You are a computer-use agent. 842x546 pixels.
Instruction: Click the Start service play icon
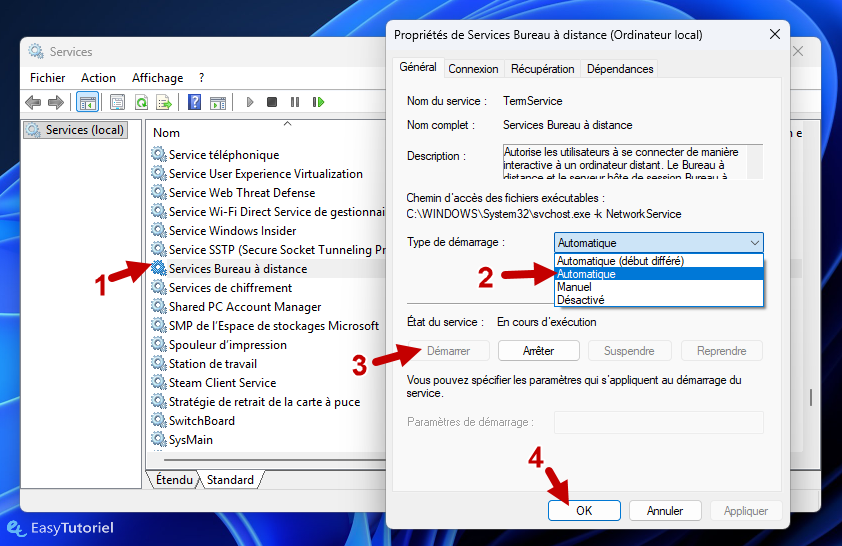pos(250,102)
